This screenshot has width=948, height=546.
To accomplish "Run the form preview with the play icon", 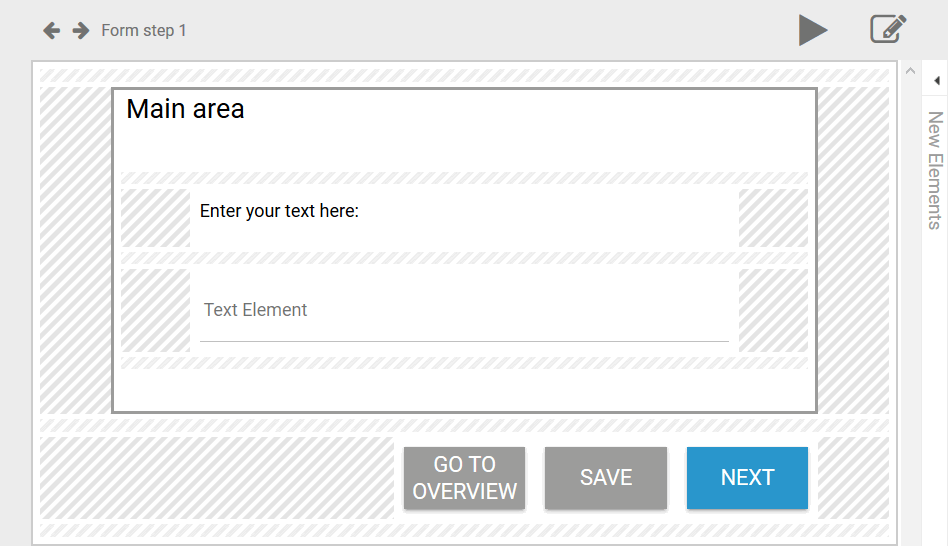I will coord(813,30).
